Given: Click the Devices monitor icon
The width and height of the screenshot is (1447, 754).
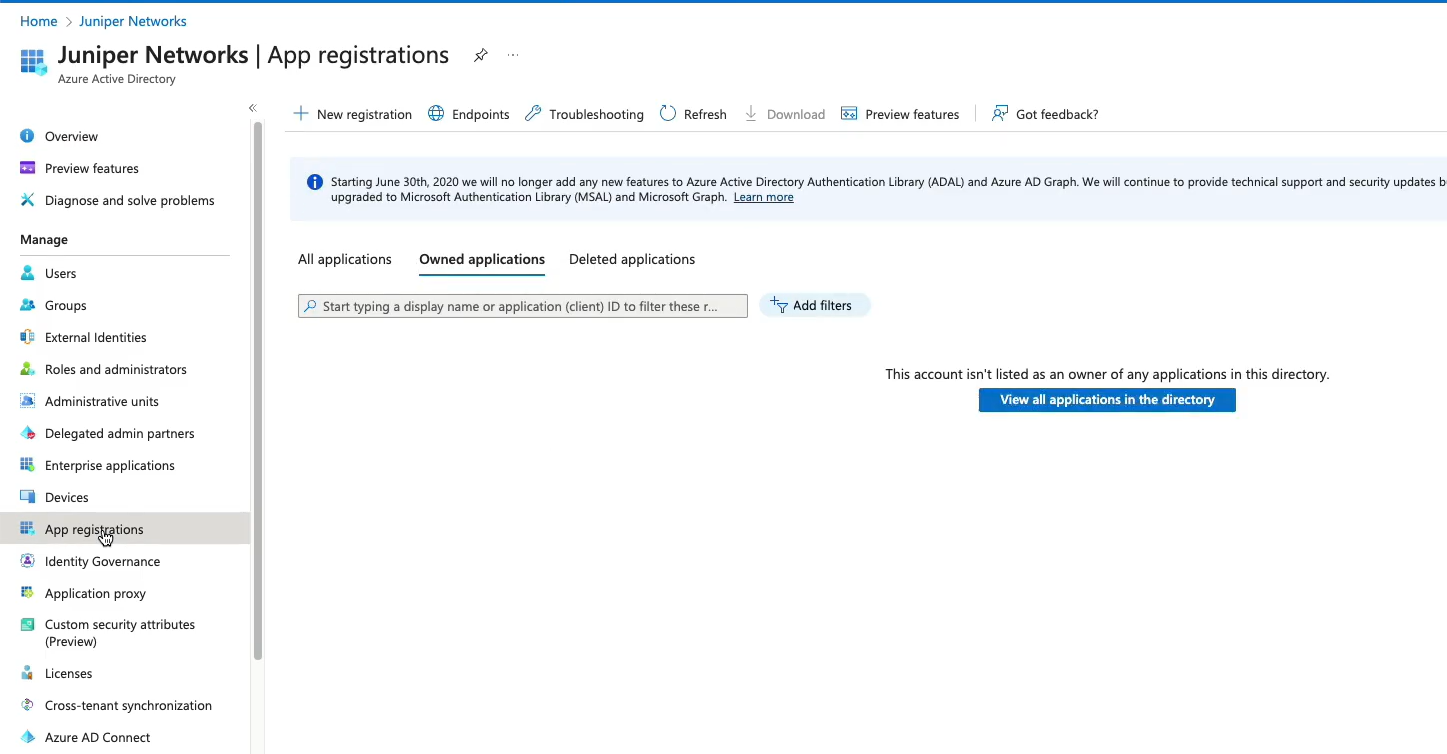Looking at the screenshot, I should [x=27, y=497].
